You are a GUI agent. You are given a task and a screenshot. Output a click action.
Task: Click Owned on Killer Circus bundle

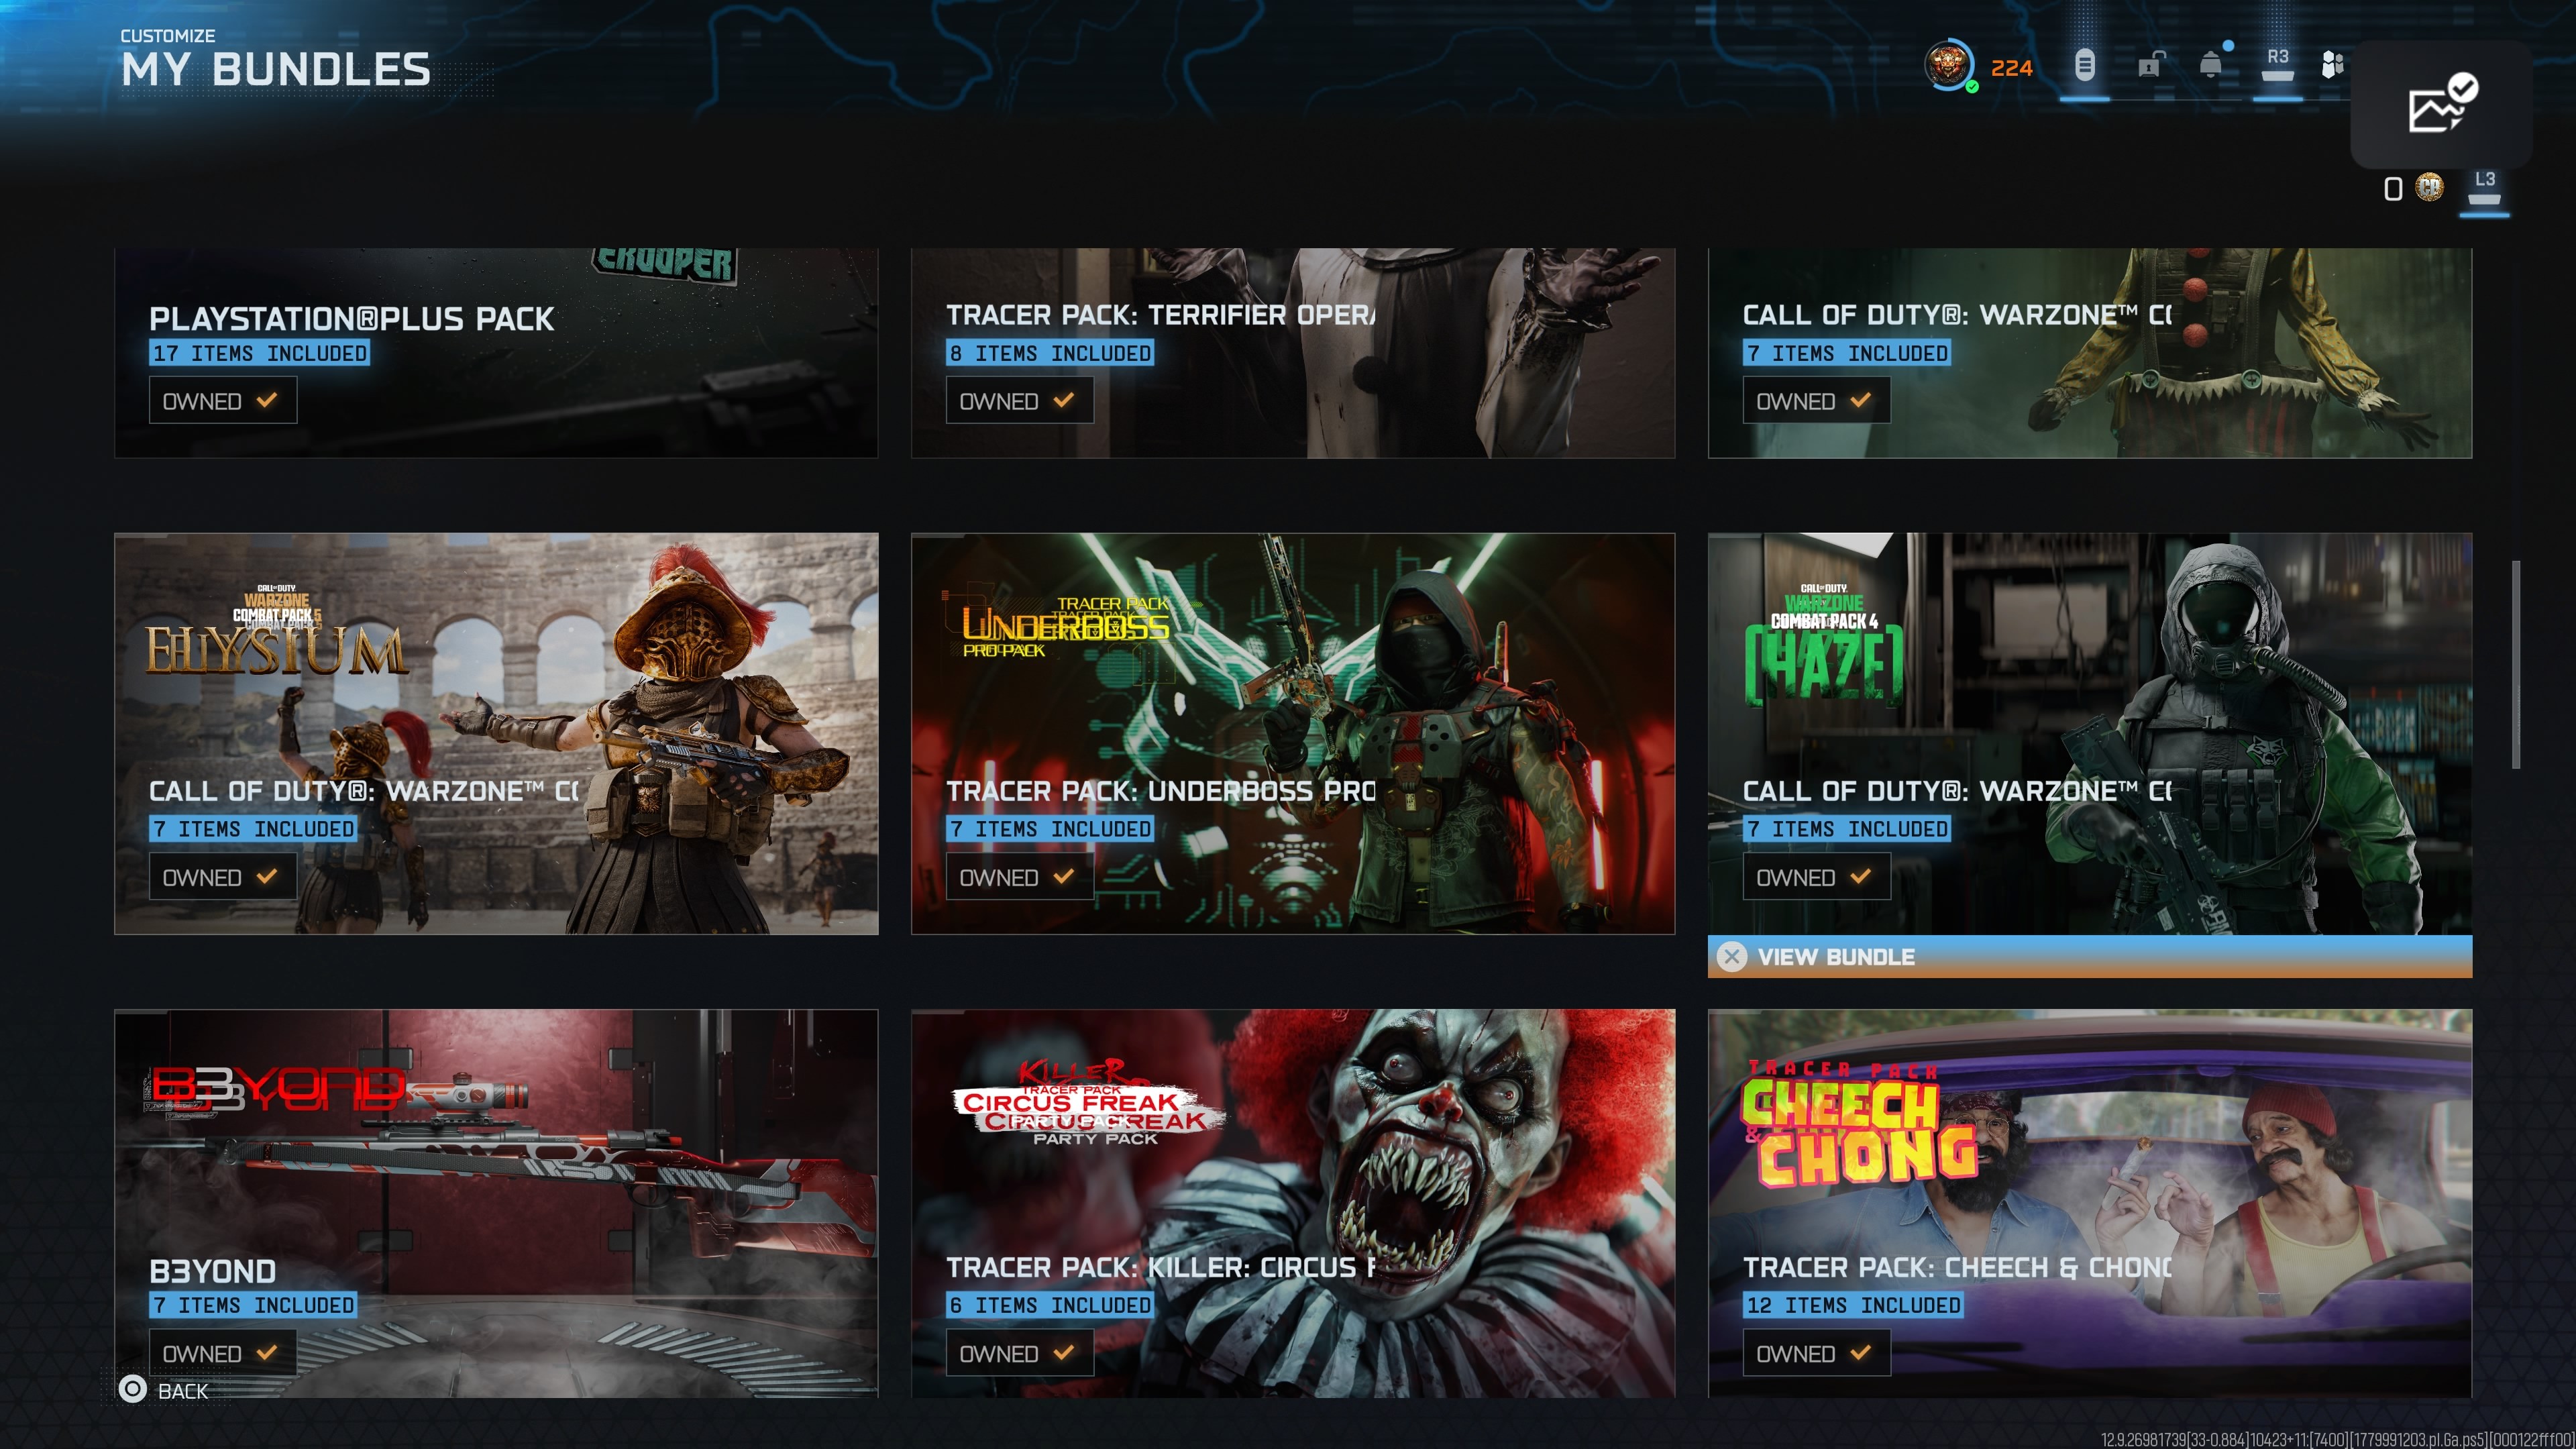click(1019, 1353)
